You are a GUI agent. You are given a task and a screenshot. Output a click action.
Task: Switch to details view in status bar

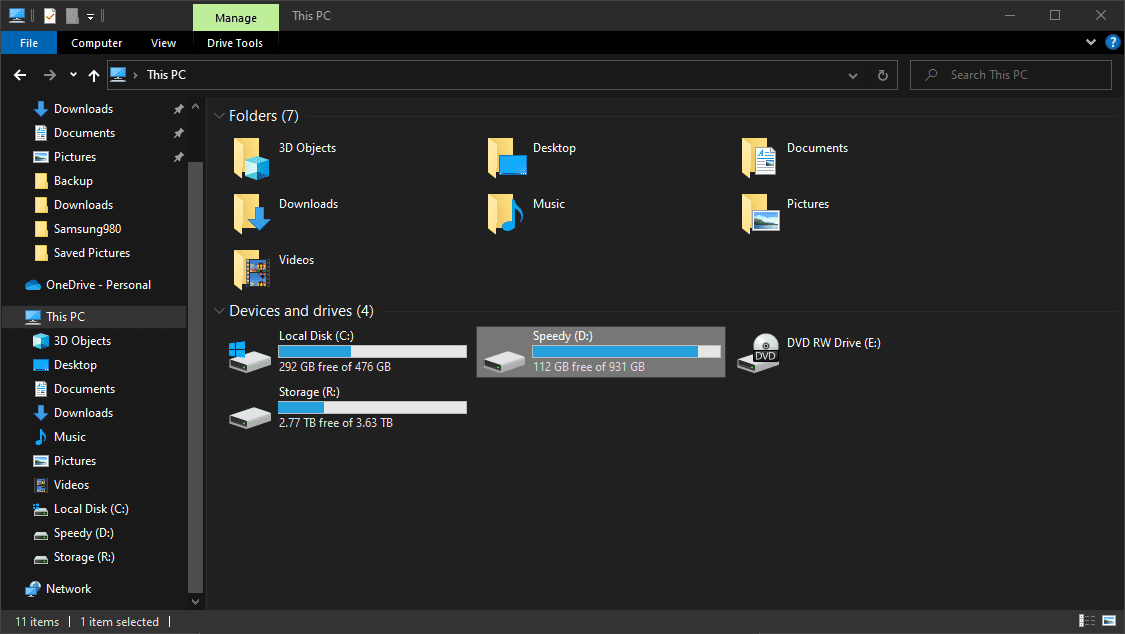1087,622
